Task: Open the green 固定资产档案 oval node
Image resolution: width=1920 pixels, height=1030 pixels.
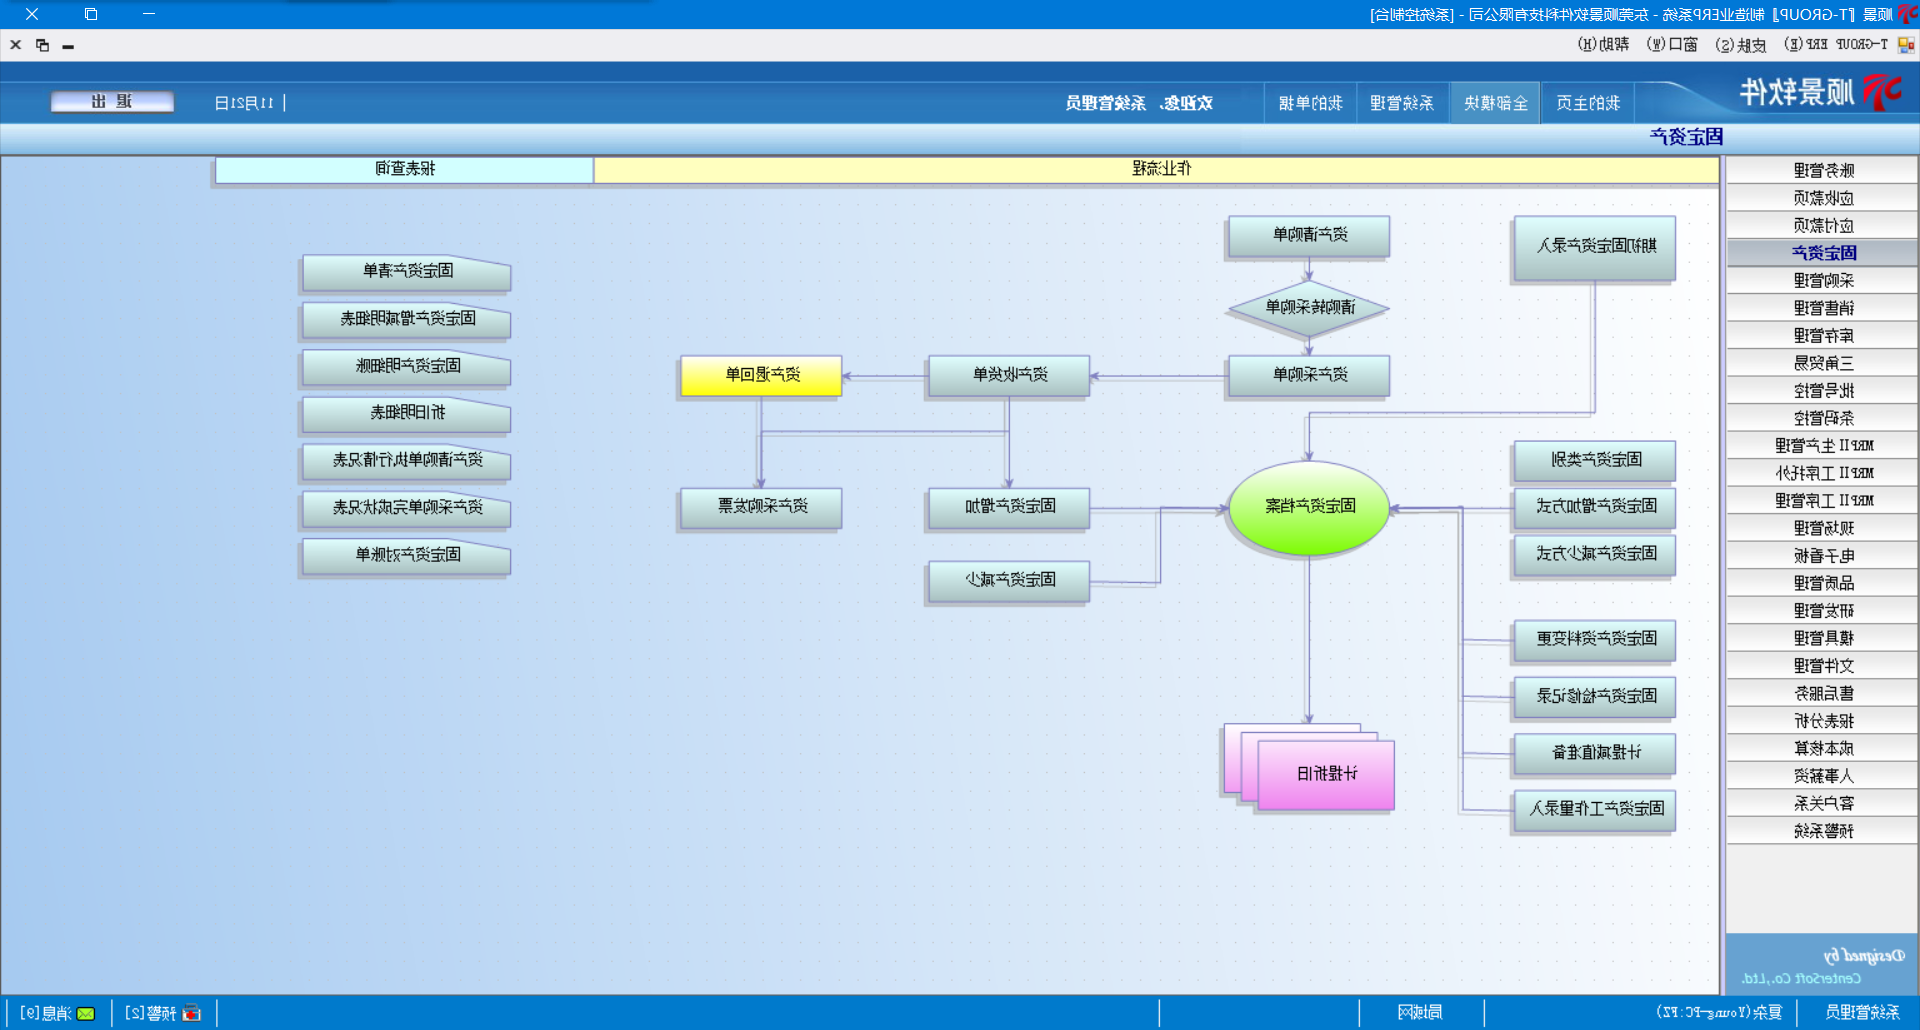Action: tap(1308, 507)
